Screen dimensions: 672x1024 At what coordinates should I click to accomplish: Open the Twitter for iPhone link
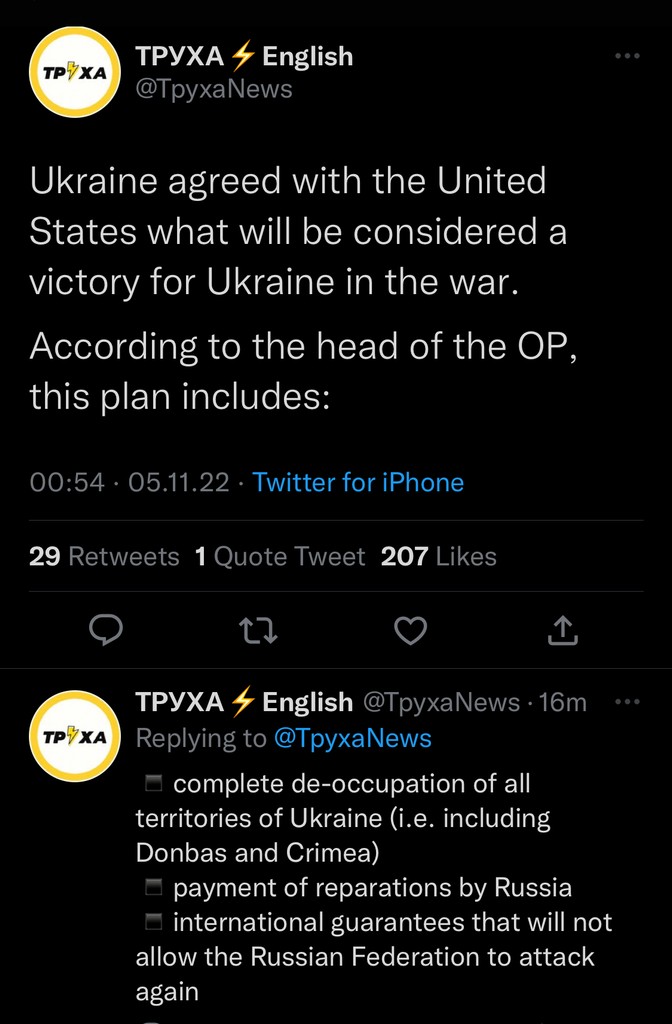click(x=358, y=482)
